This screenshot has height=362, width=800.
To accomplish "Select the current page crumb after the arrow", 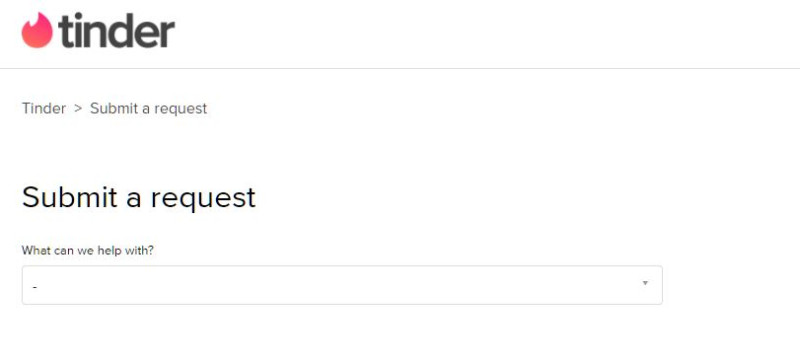I will pyautogui.click(x=148, y=108).
